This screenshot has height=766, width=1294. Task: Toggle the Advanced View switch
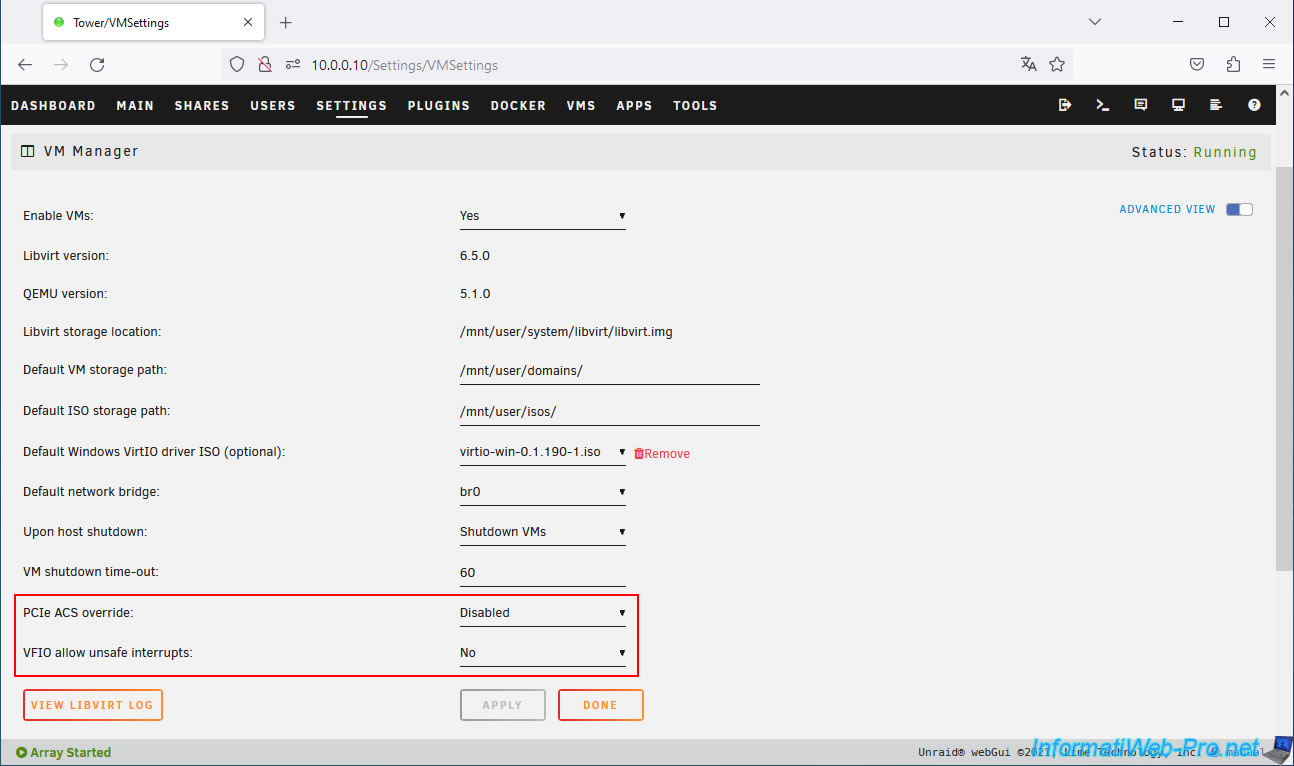click(1239, 209)
